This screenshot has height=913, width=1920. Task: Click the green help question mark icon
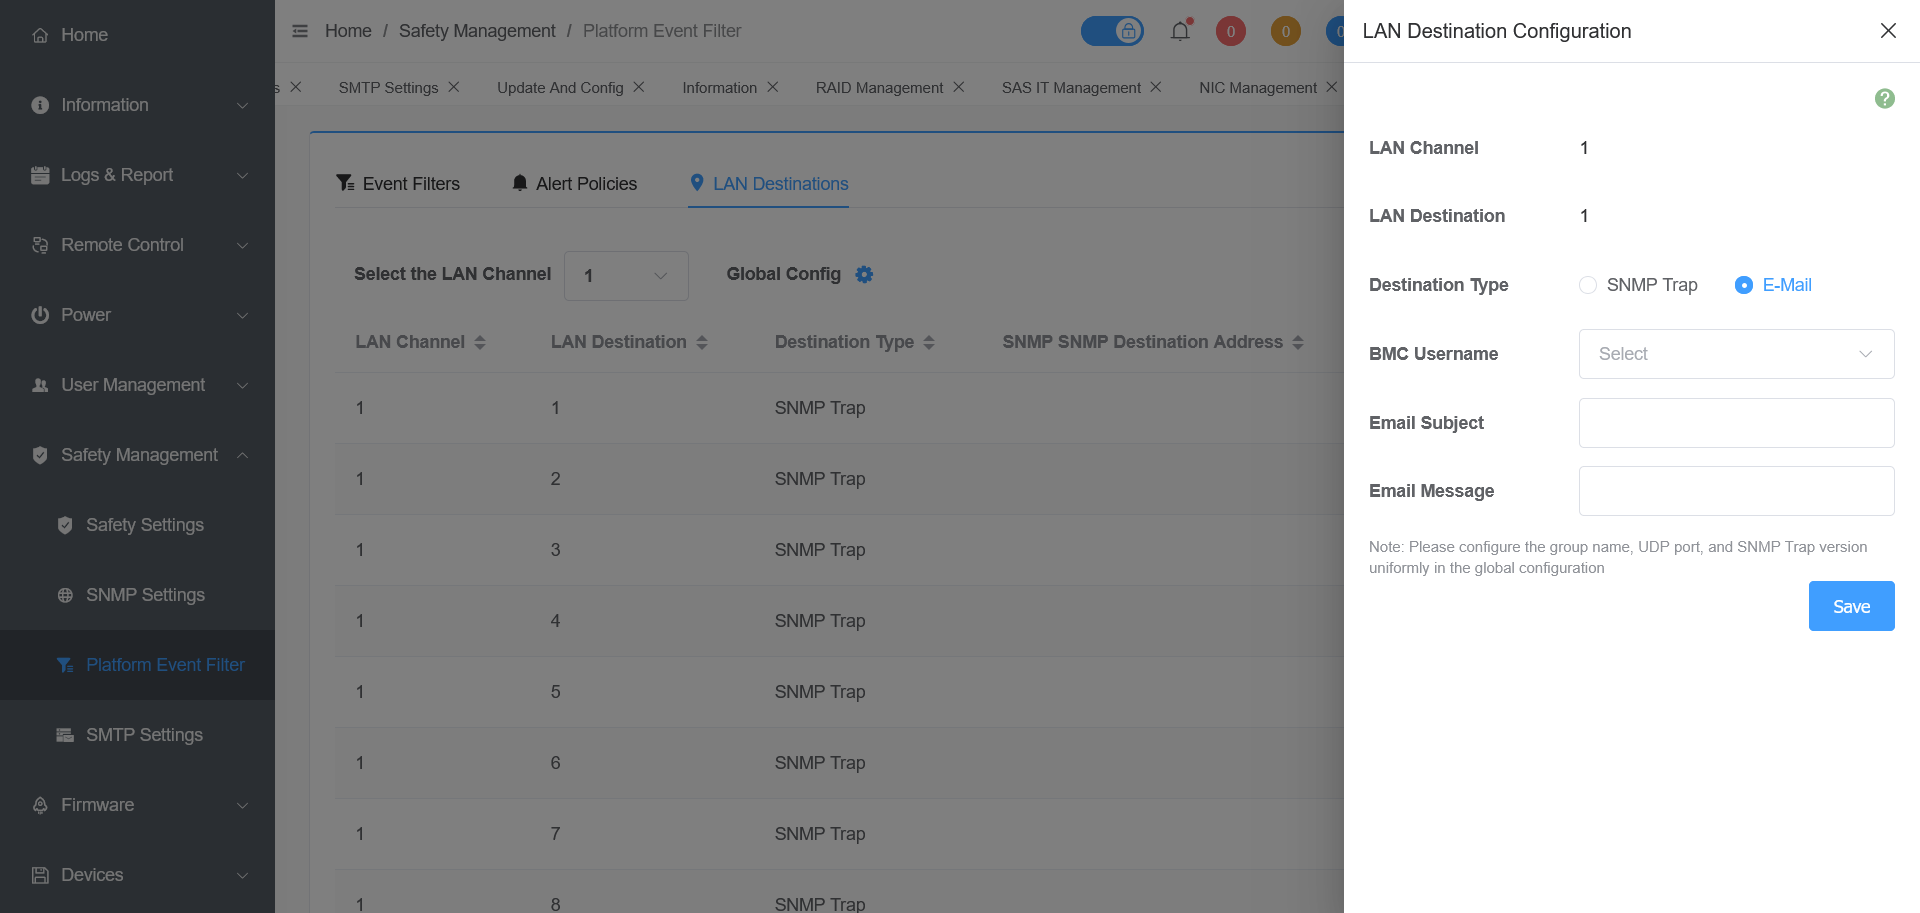click(1884, 98)
